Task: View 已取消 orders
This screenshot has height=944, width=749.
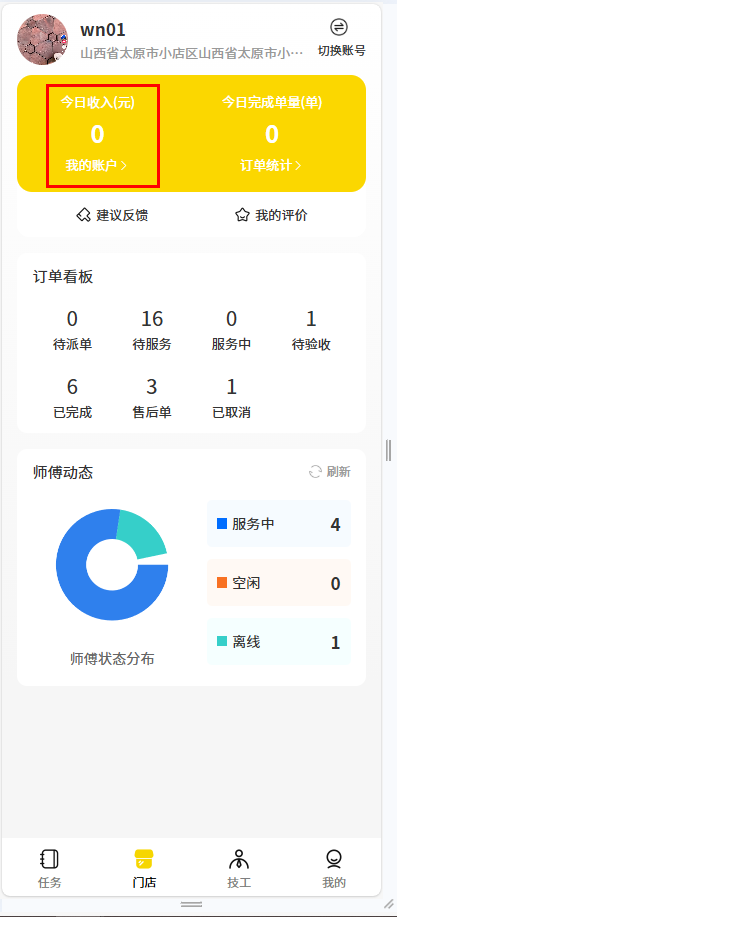Action: click(x=231, y=398)
